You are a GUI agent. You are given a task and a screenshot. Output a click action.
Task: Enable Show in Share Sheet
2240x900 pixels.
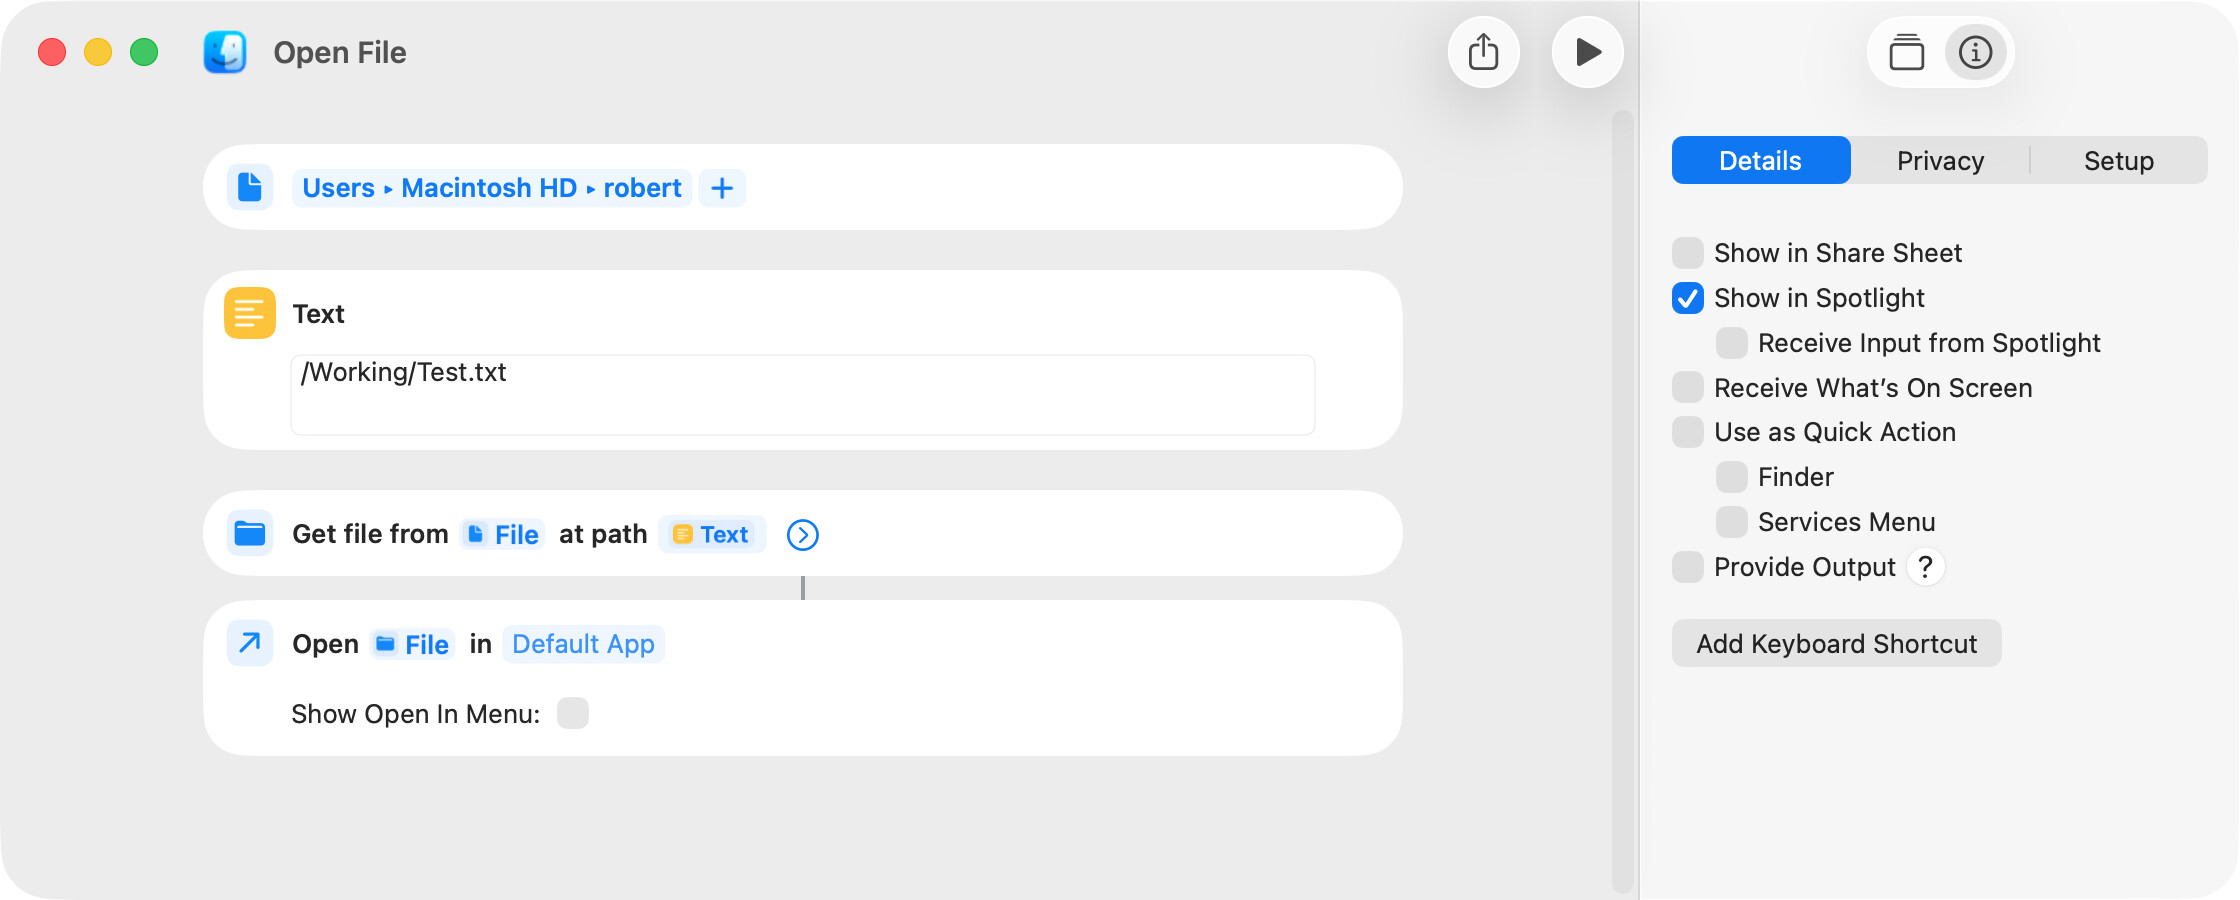coord(1688,253)
